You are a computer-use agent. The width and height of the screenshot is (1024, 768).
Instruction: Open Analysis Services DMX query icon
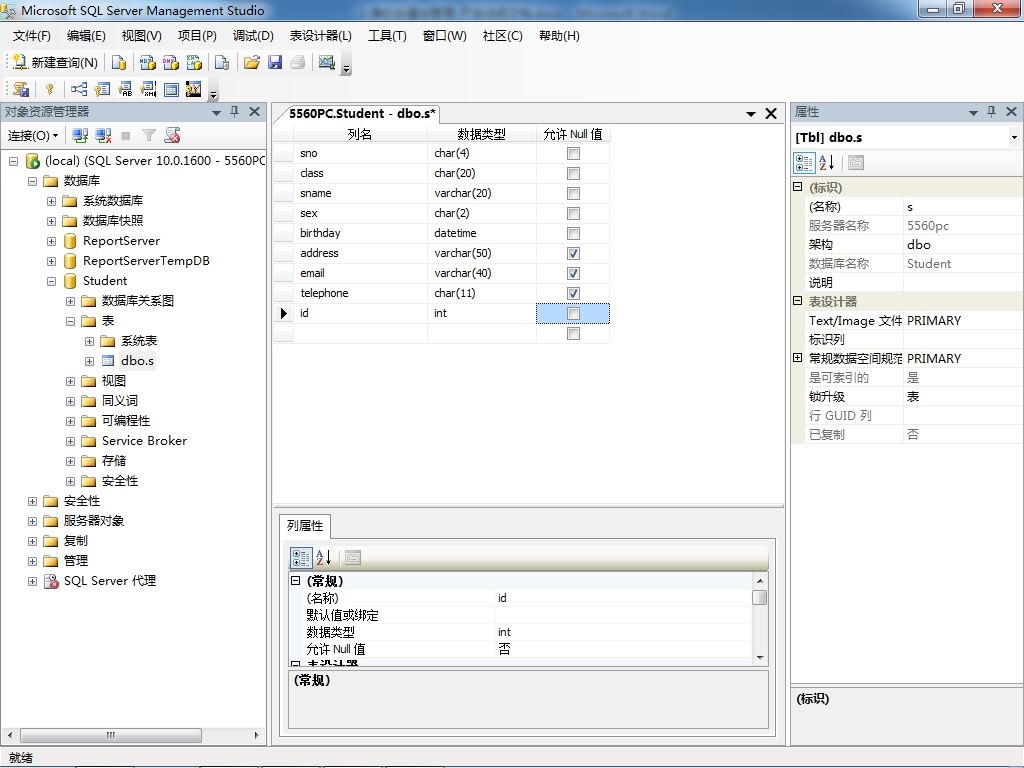(171, 62)
